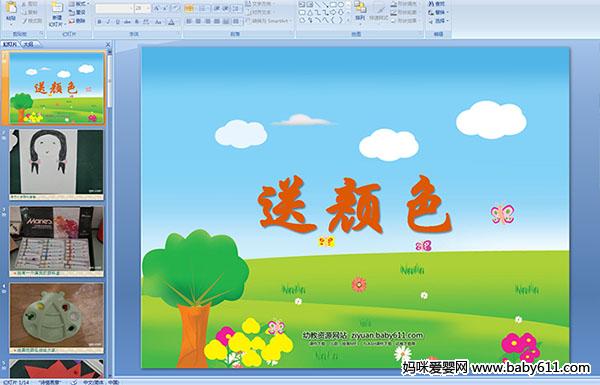Expand the Replace dropdown arrow
The height and width of the screenshot is (385, 600).
tap(447, 12)
